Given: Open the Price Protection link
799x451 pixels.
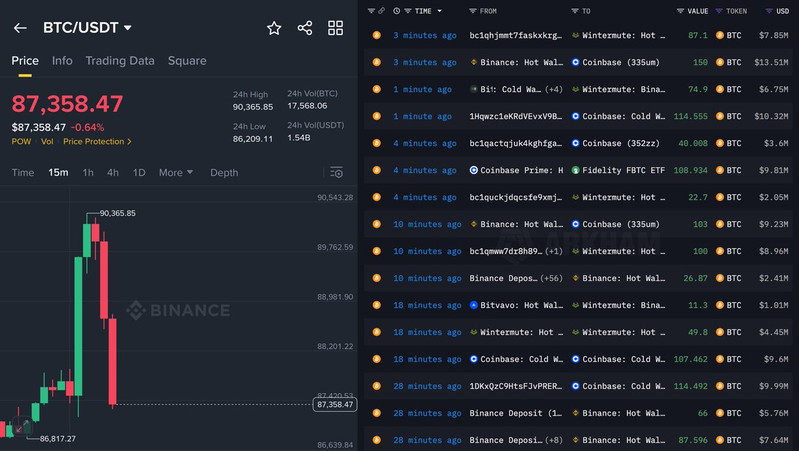Looking at the screenshot, I should [97, 142].
